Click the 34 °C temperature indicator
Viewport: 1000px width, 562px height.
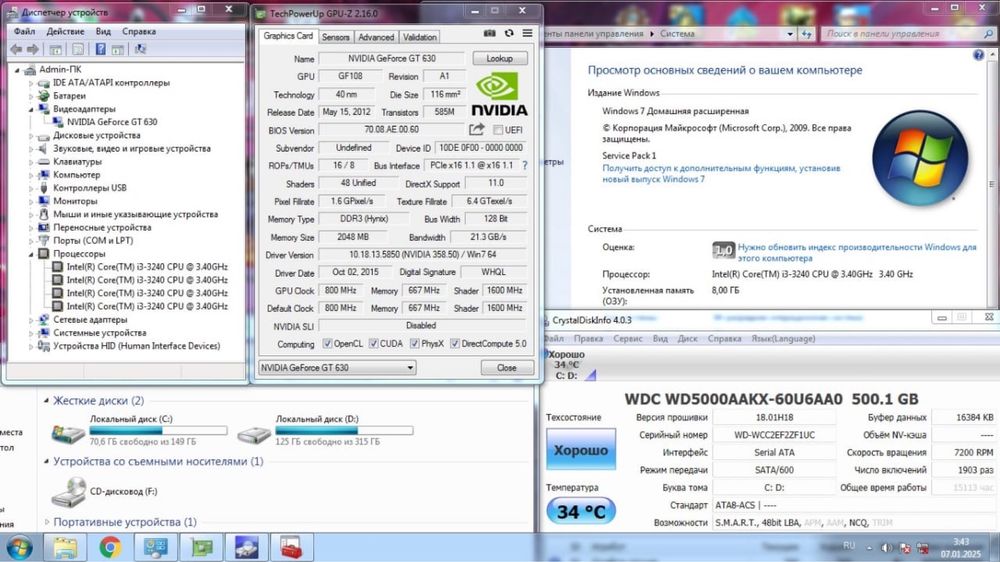[x=581, y=511]
